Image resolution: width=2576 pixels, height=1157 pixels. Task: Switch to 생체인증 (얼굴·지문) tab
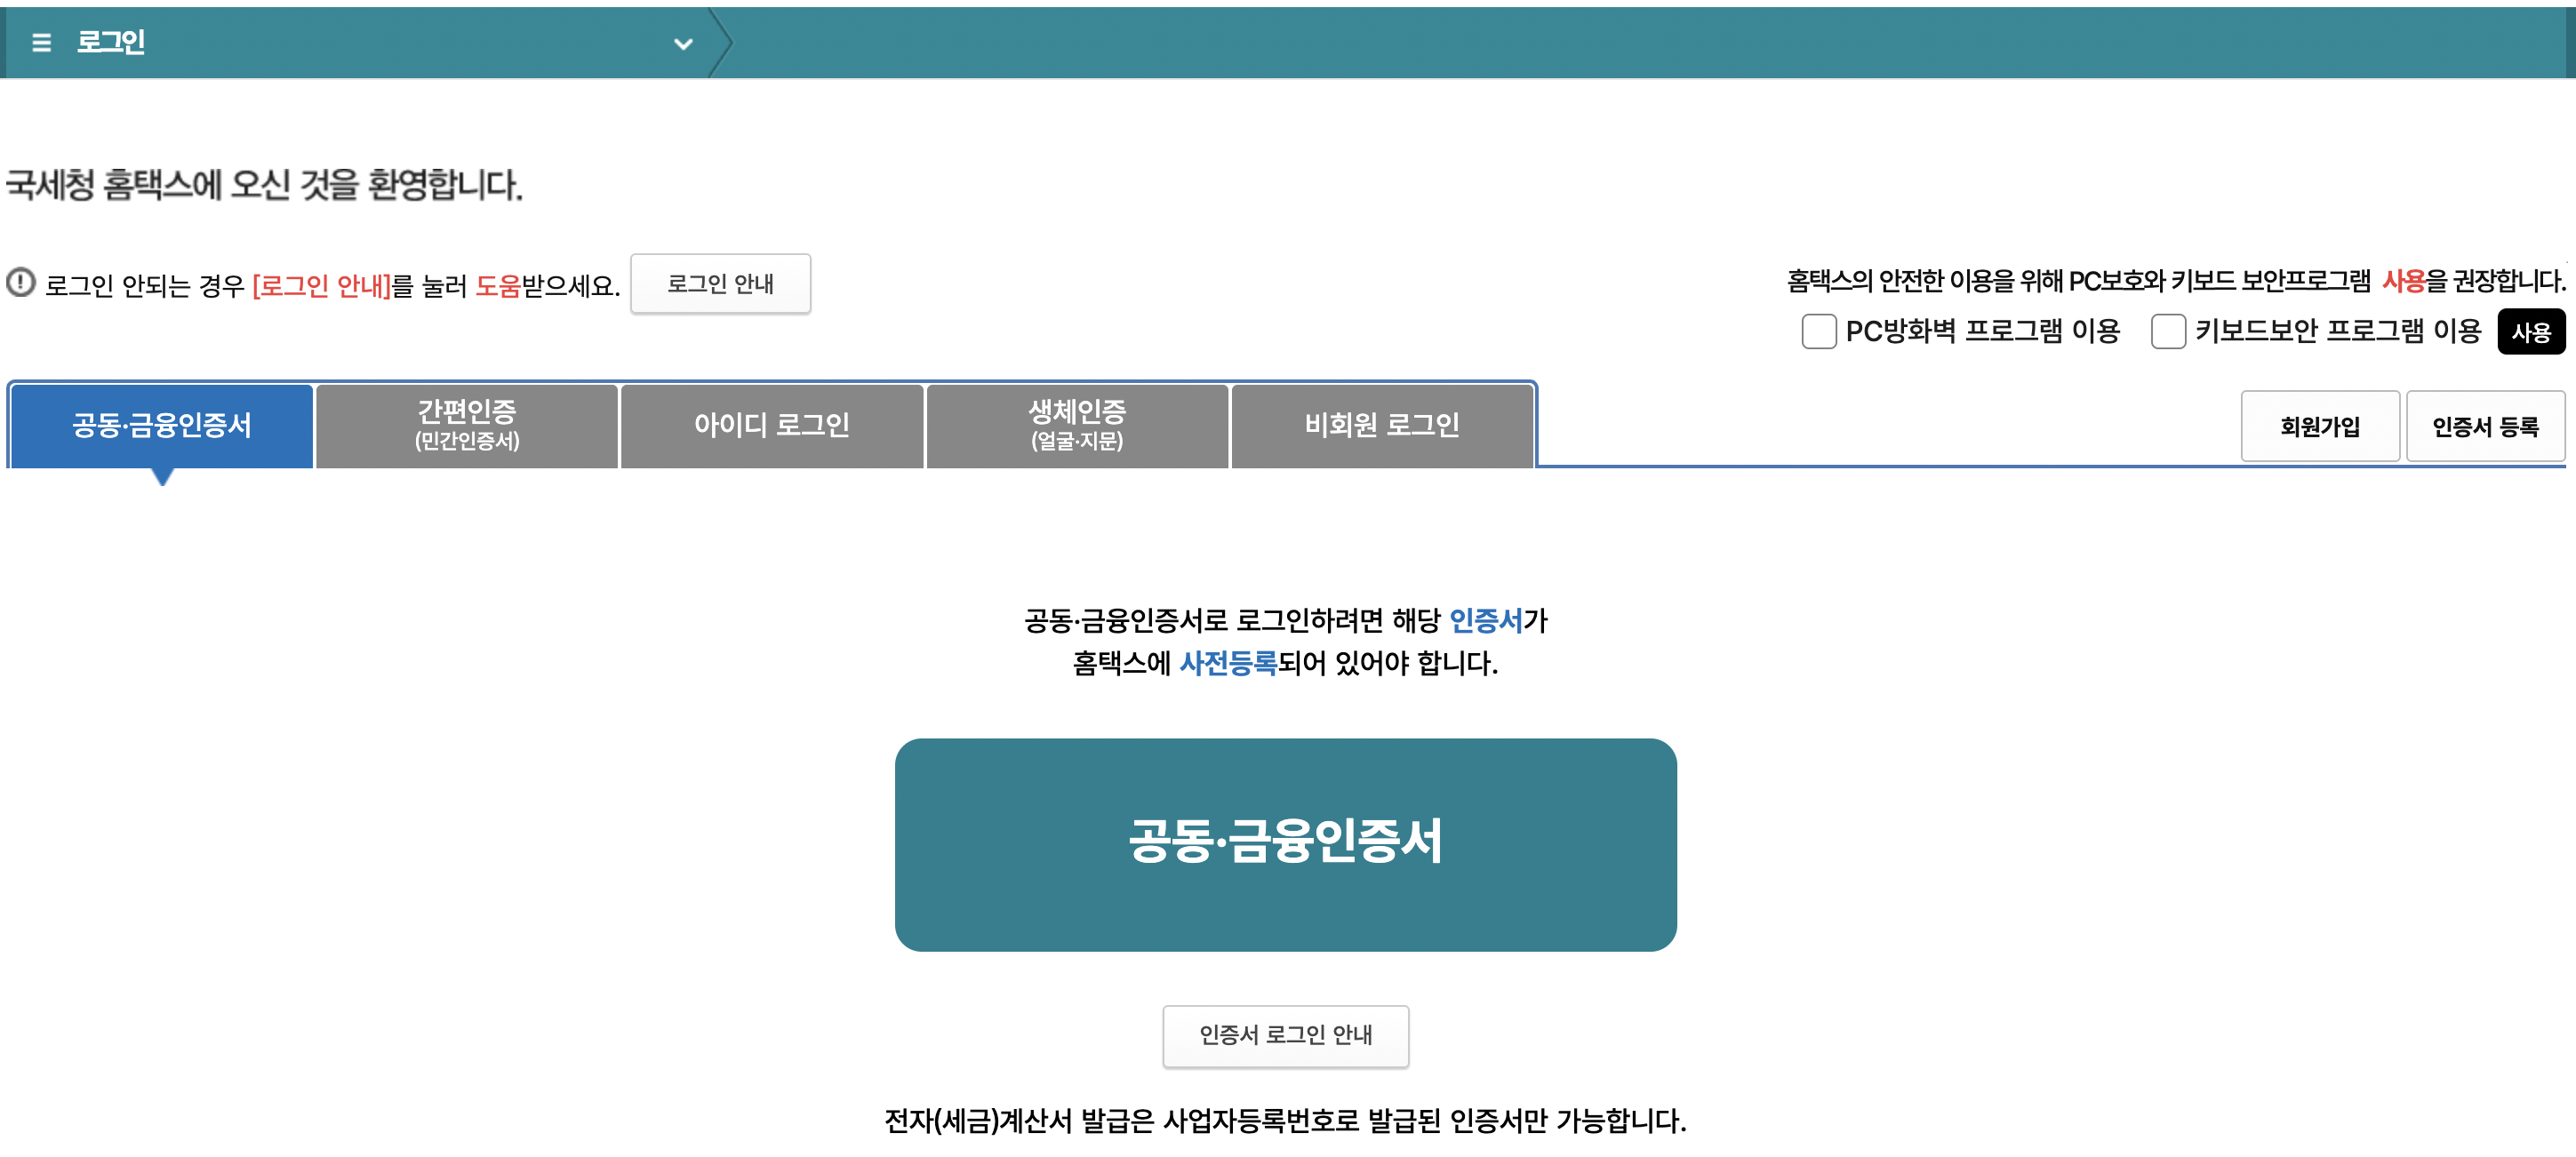1077,426
